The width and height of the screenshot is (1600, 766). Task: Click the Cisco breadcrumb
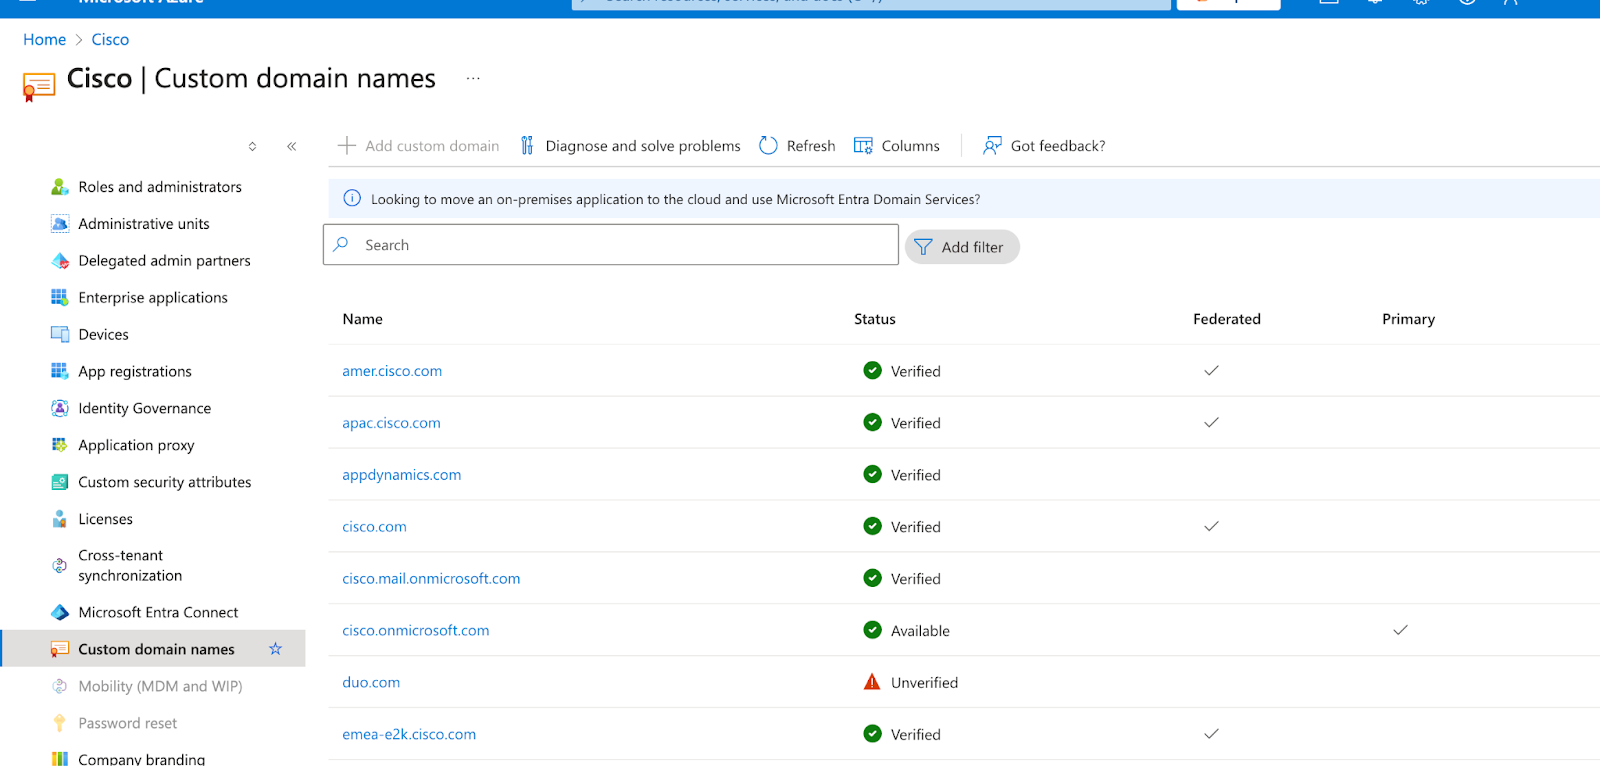[110, 40]
